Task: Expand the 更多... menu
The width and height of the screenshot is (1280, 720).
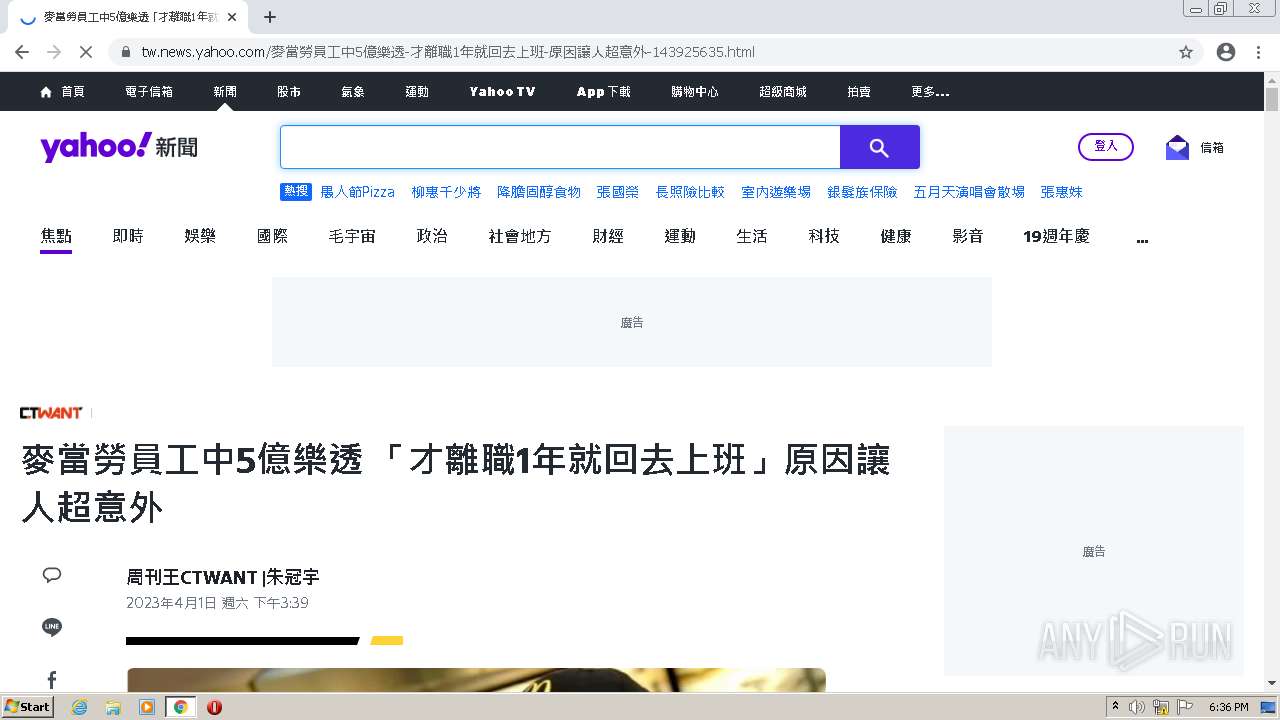Action: click(930, 91)
